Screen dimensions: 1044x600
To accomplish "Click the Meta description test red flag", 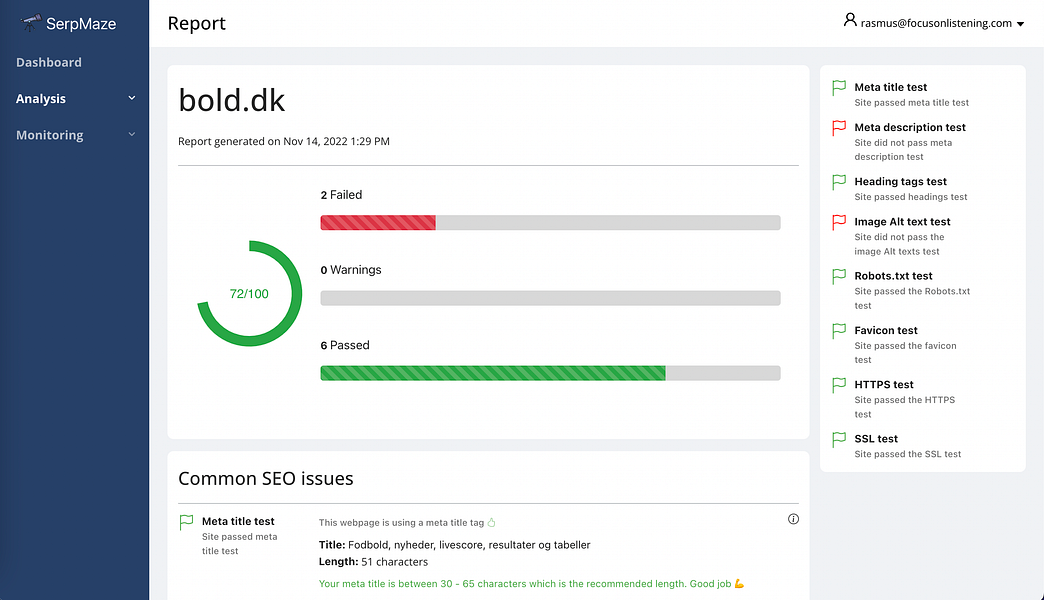I will (839, 128).
